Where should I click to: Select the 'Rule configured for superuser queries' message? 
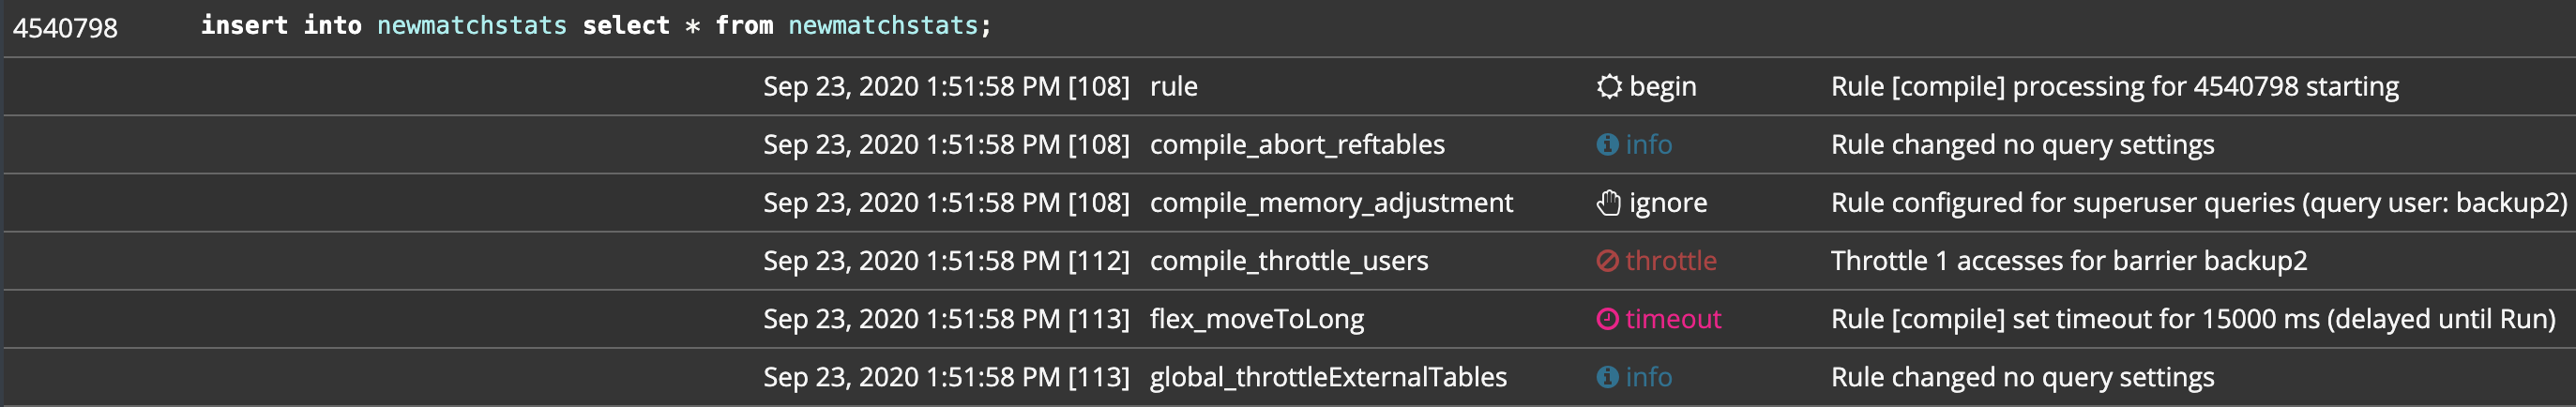tap(2198, 203)
